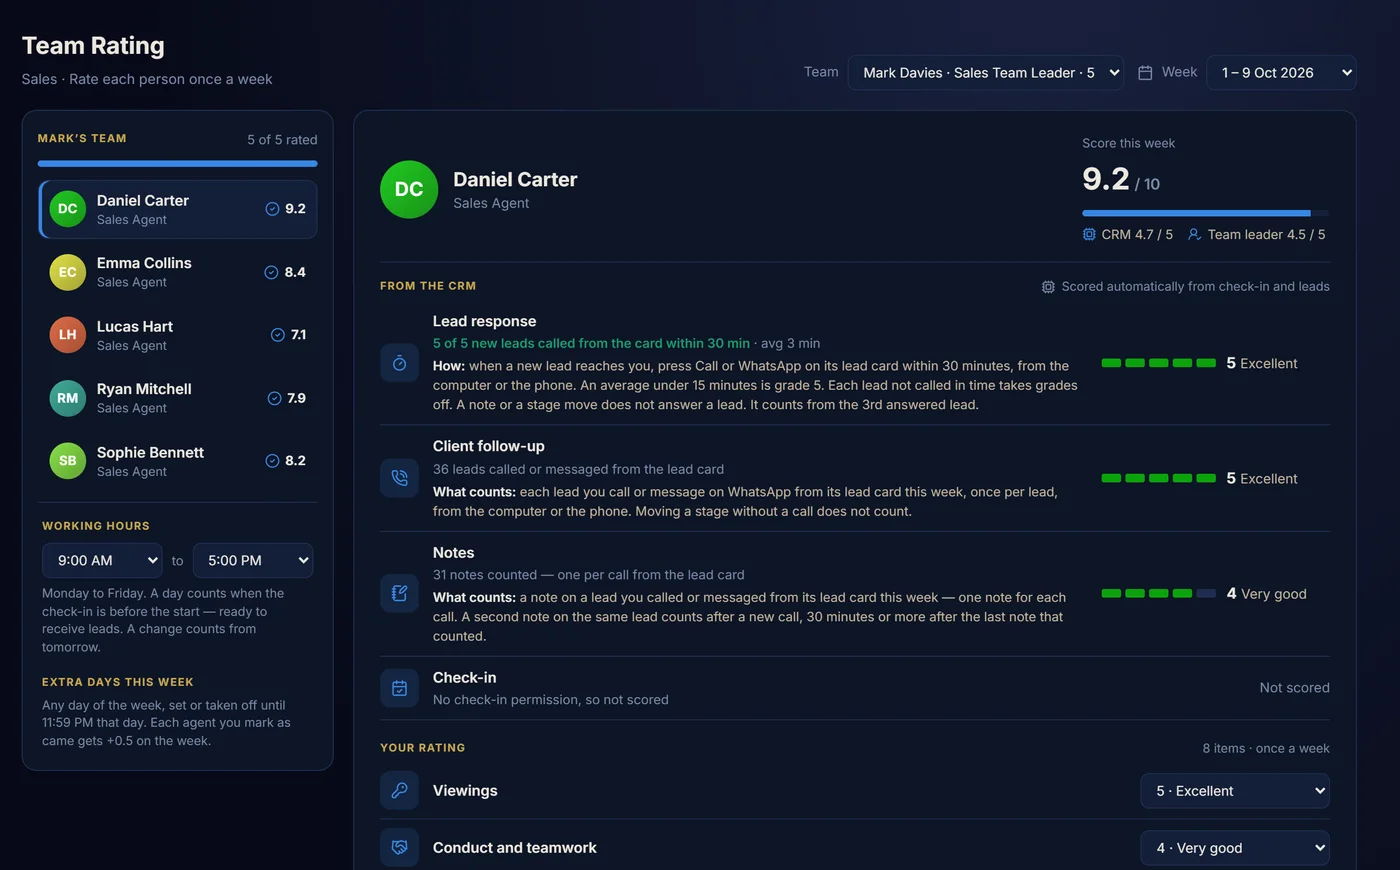Click the Viewings key icon

tap(399, 790)
